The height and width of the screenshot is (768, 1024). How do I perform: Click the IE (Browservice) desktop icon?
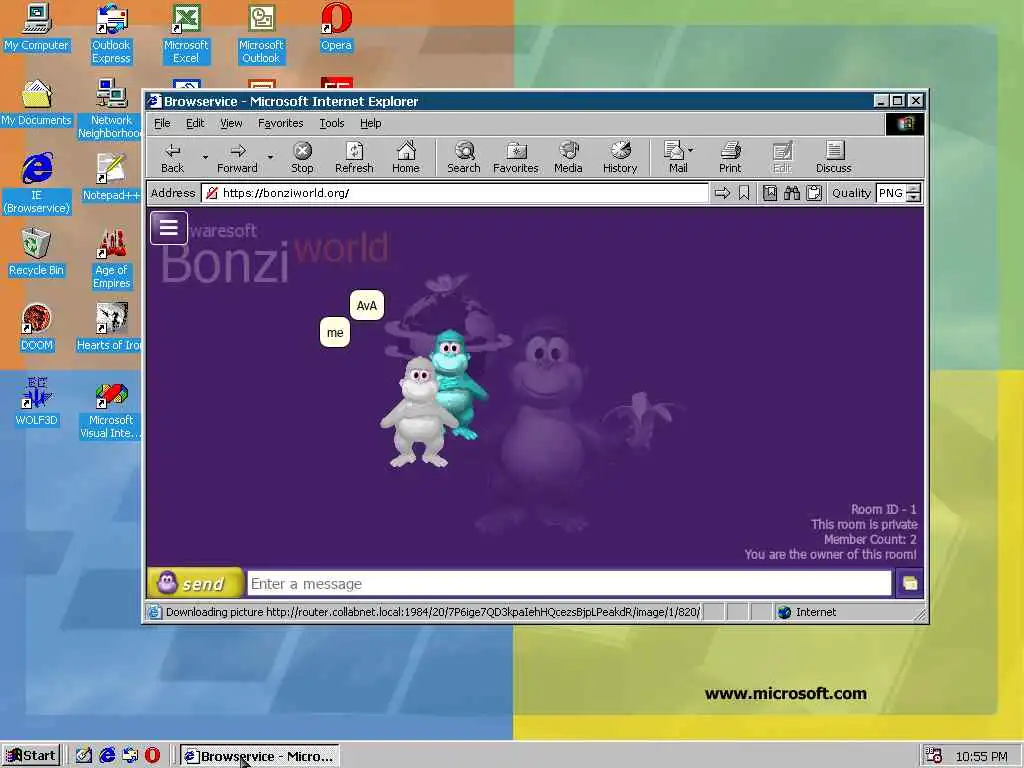37,184
